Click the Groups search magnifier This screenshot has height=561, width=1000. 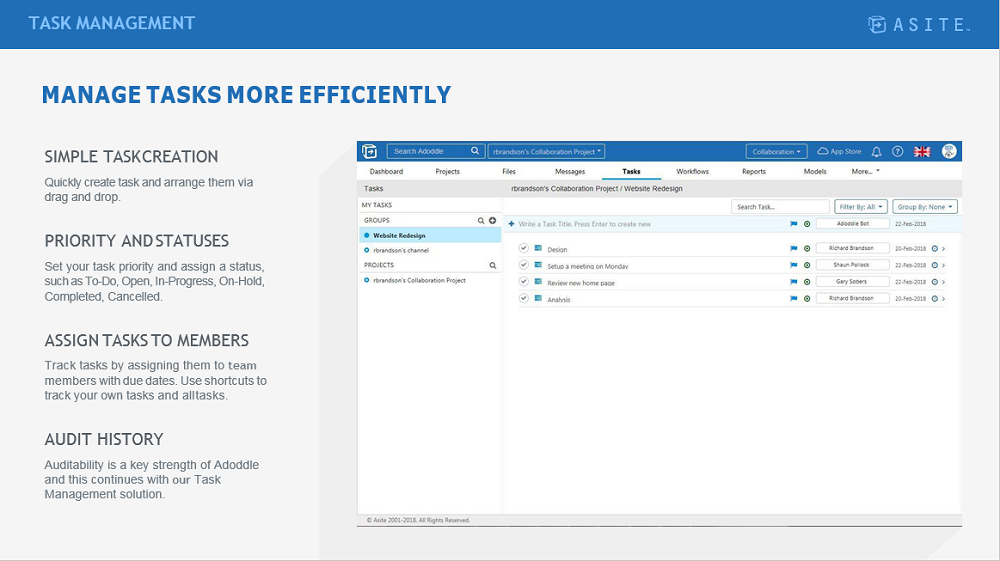click(x=481, y=221)
